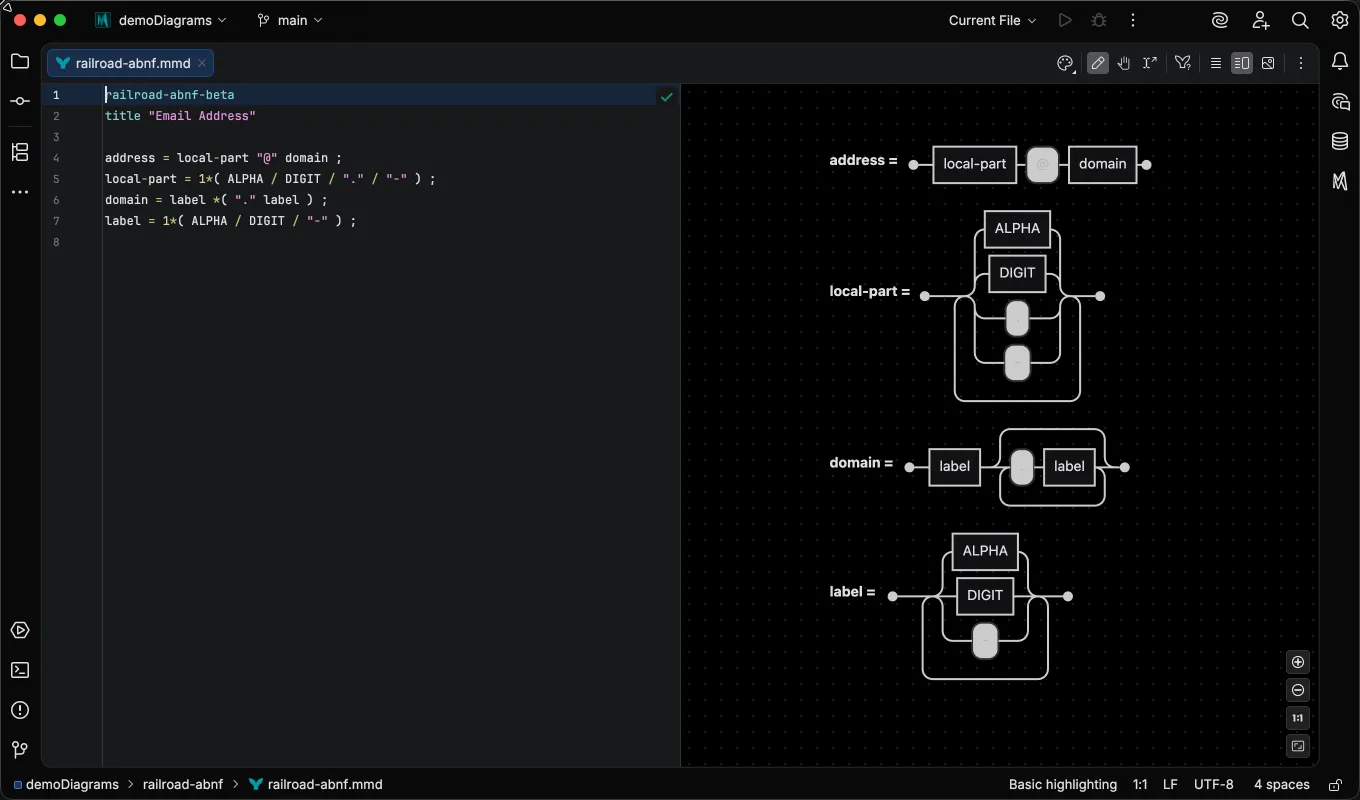Open the Current File run configuration dropdown
This screenshot has width=1360, height=800.
coord(992,20)
